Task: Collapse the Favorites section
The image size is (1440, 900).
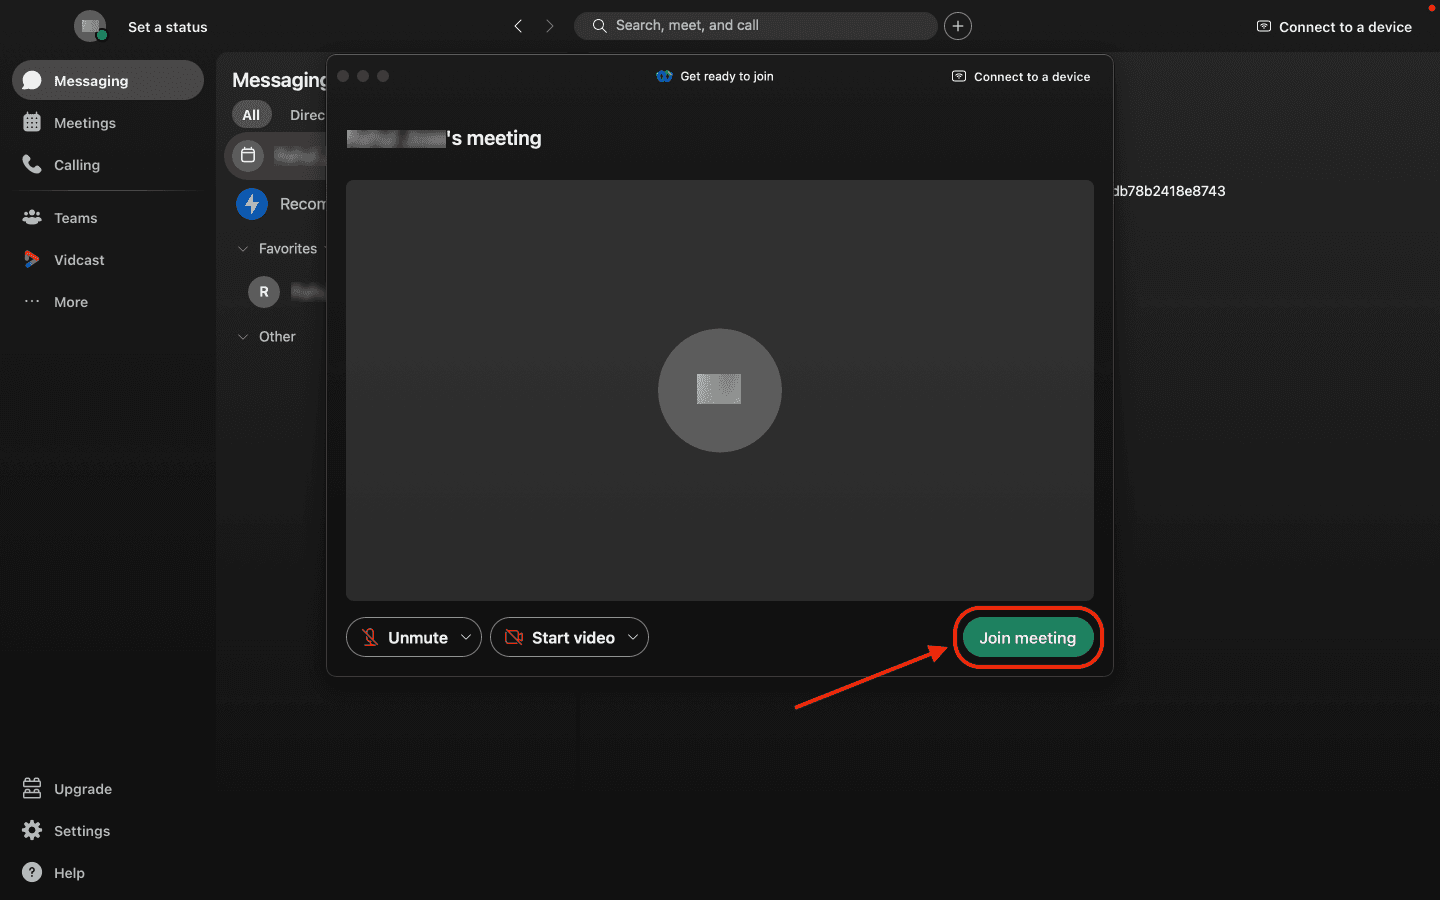Action: [x=243, y=249]
